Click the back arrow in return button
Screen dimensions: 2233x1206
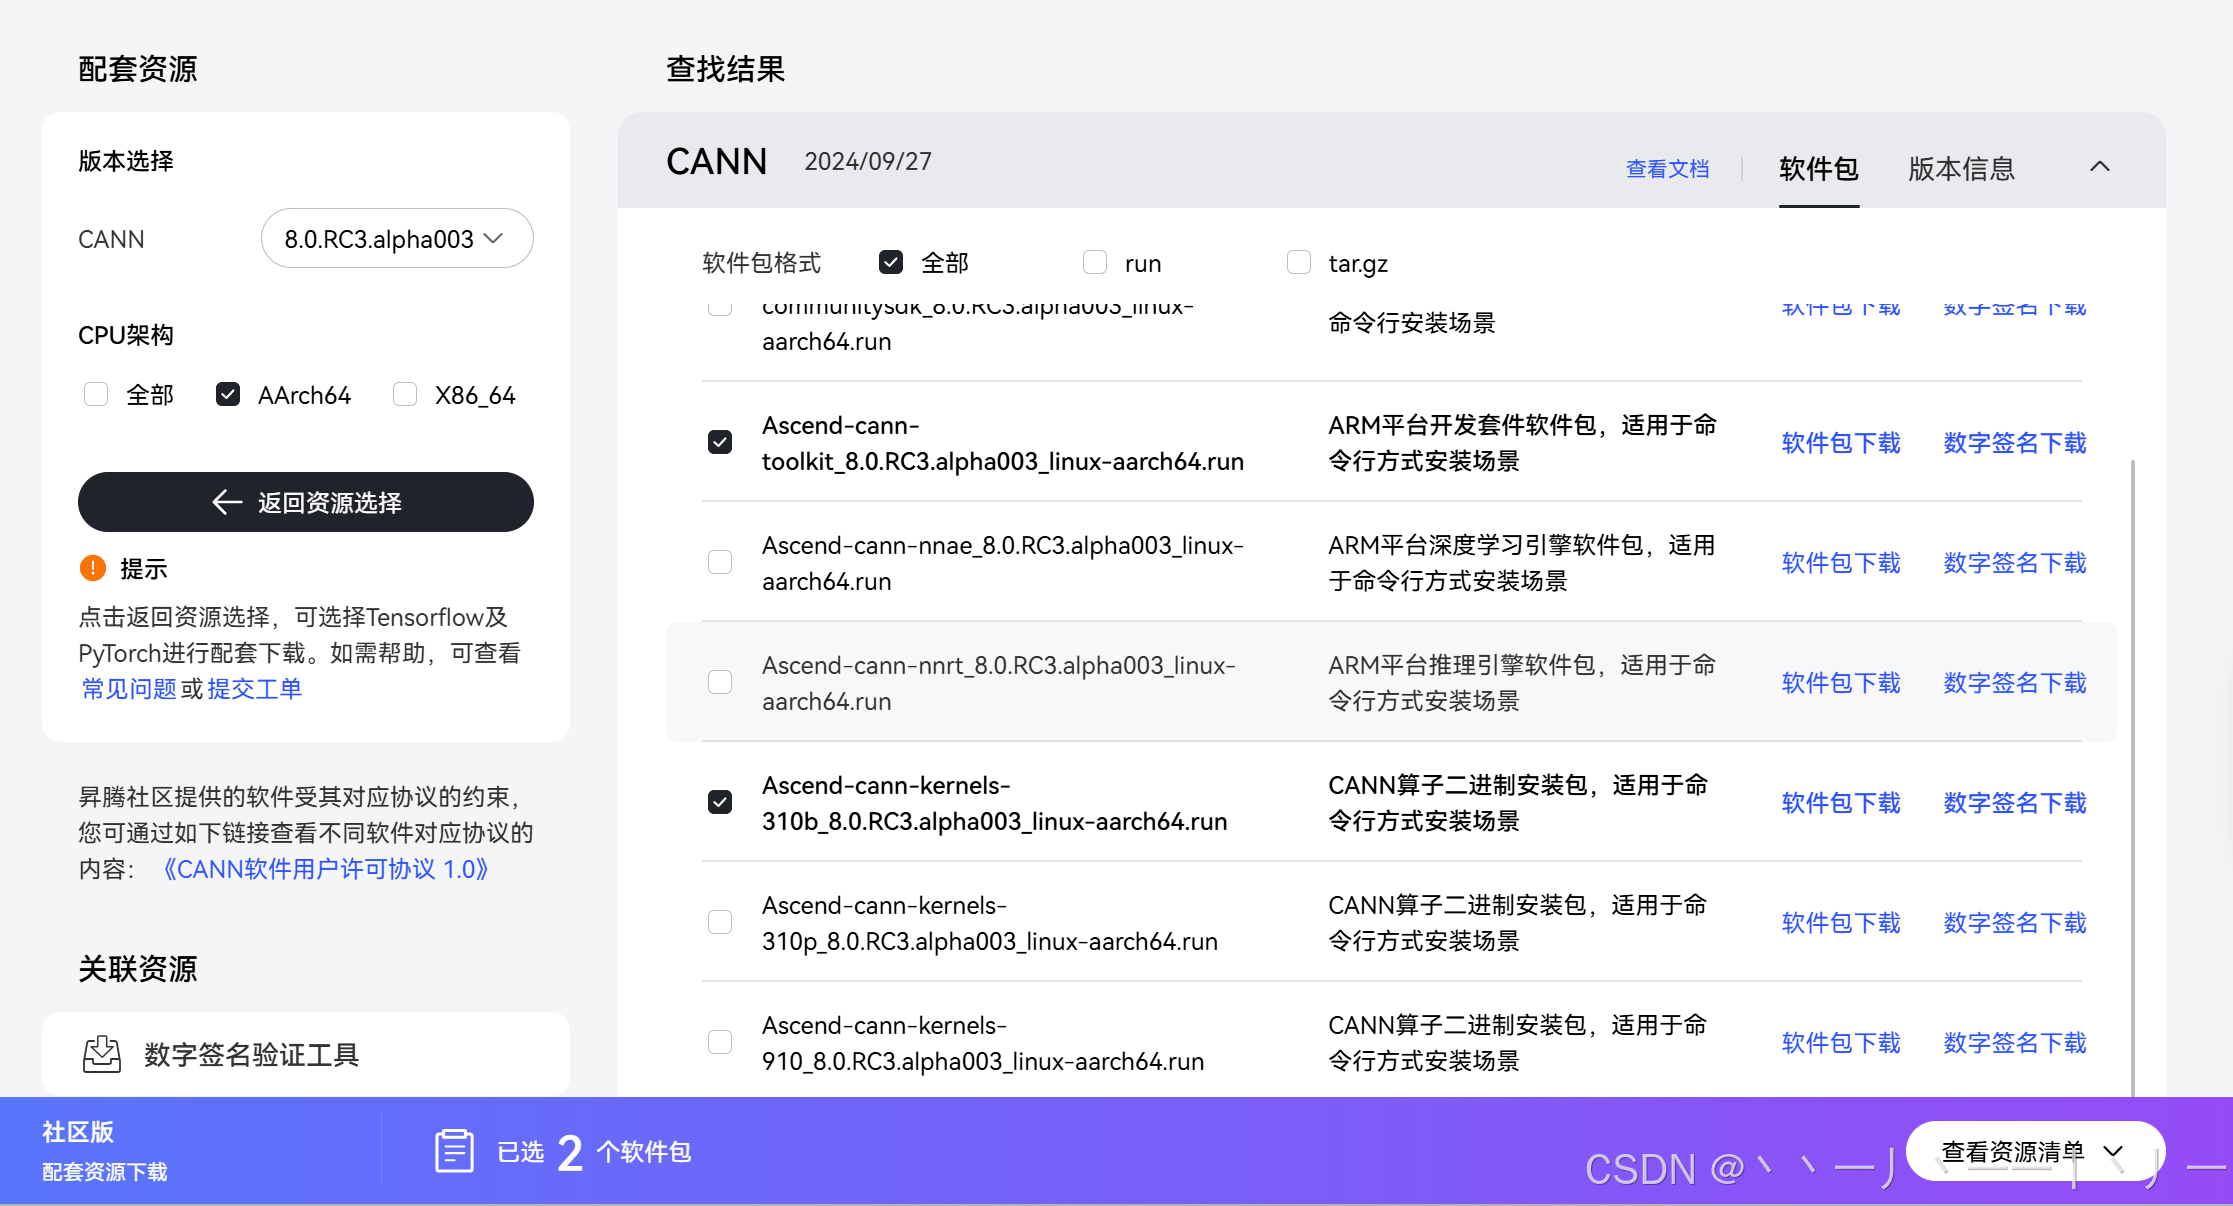click(x=228, y=502)
